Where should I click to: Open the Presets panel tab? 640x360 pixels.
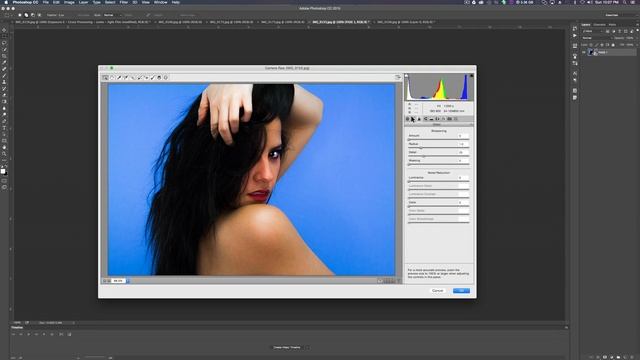(x=456, y=119)
